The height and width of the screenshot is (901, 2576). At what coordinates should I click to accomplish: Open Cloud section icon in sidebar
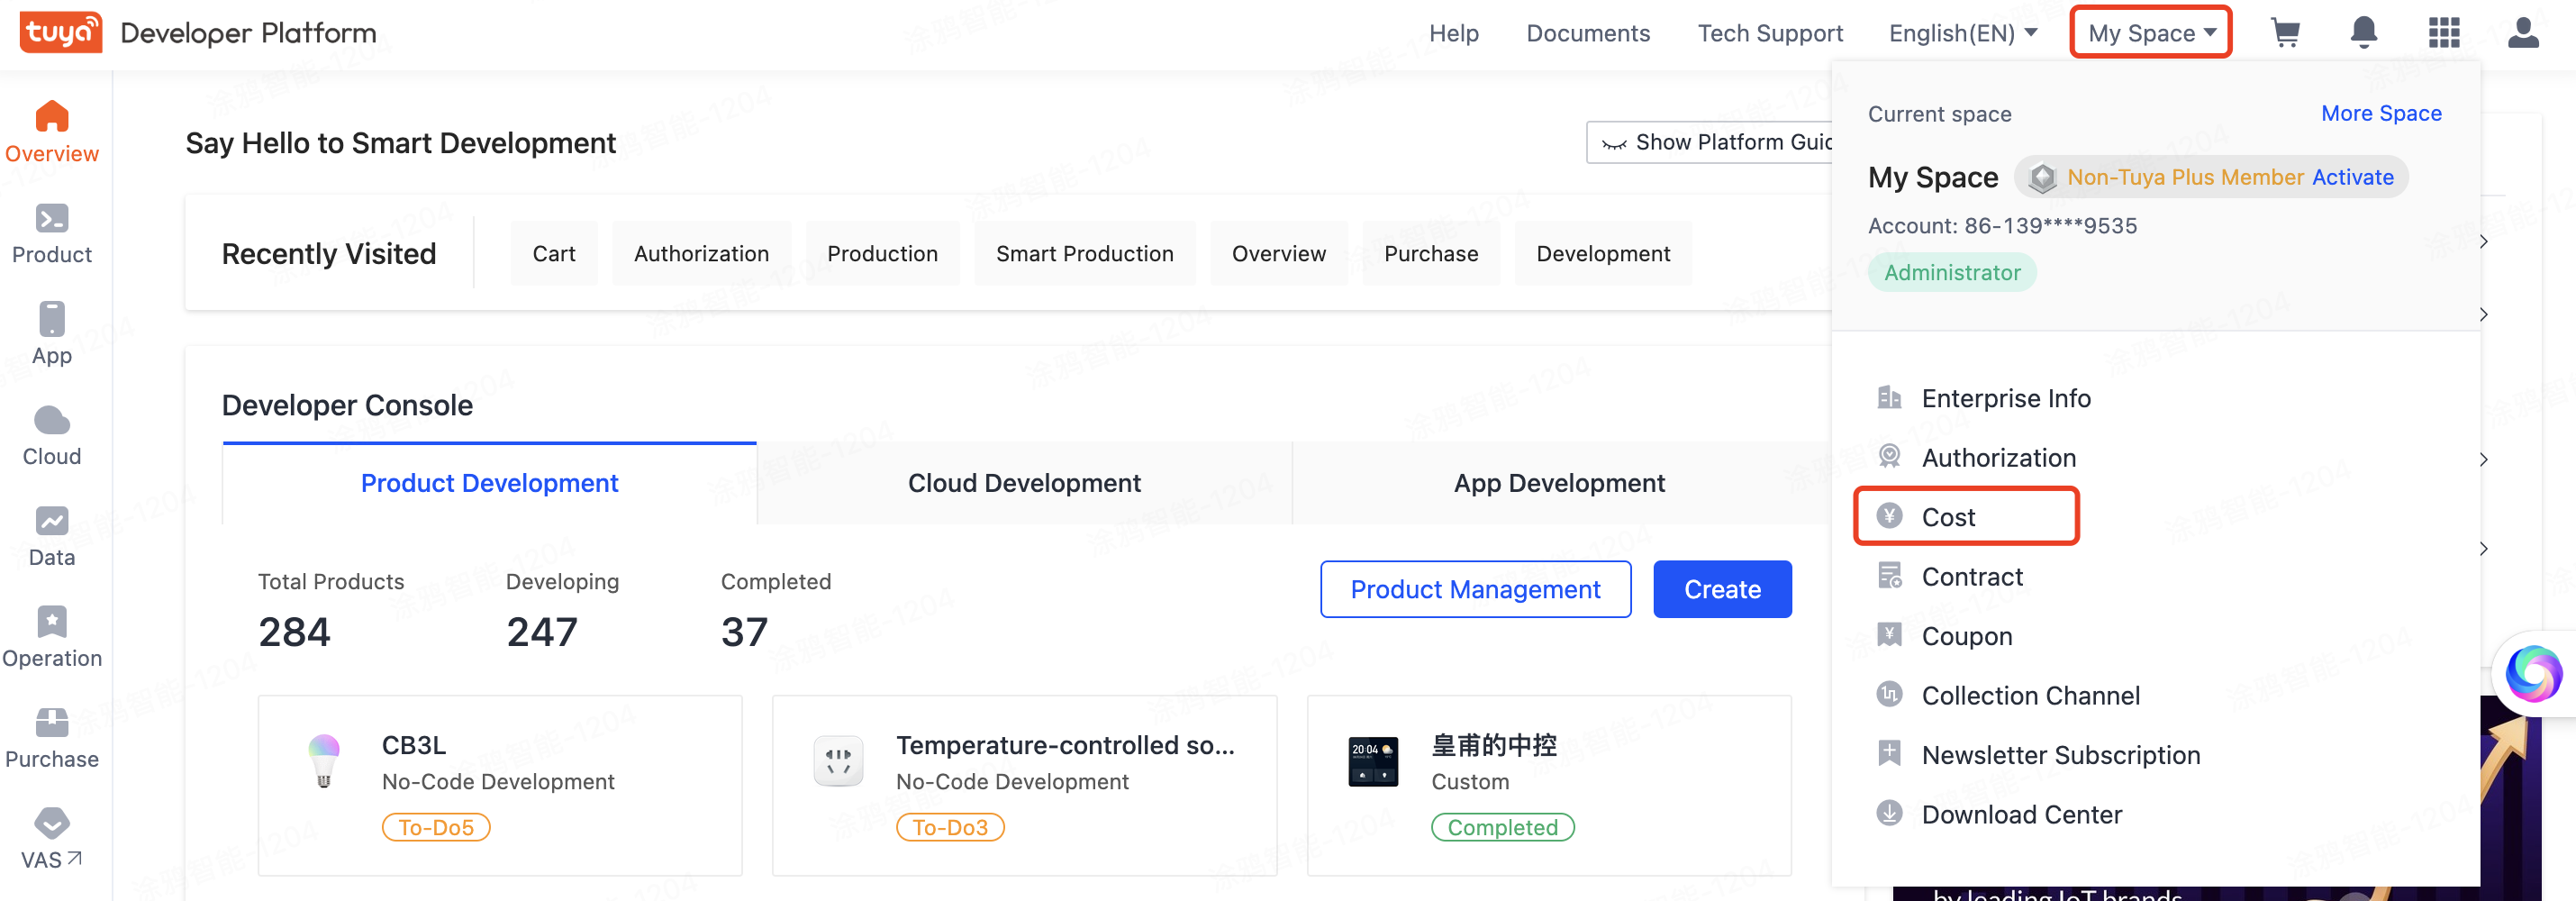coord(52,420)
